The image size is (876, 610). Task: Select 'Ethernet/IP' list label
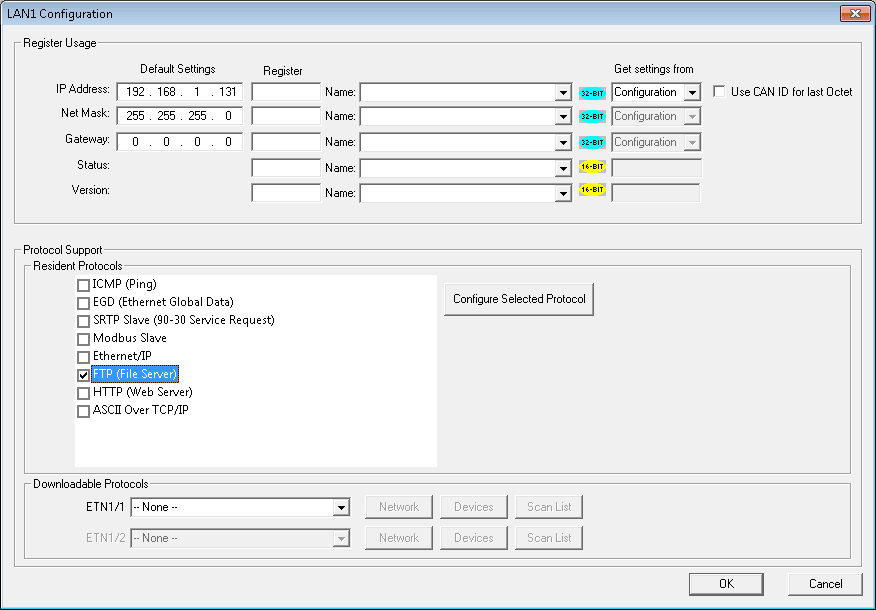122,356
